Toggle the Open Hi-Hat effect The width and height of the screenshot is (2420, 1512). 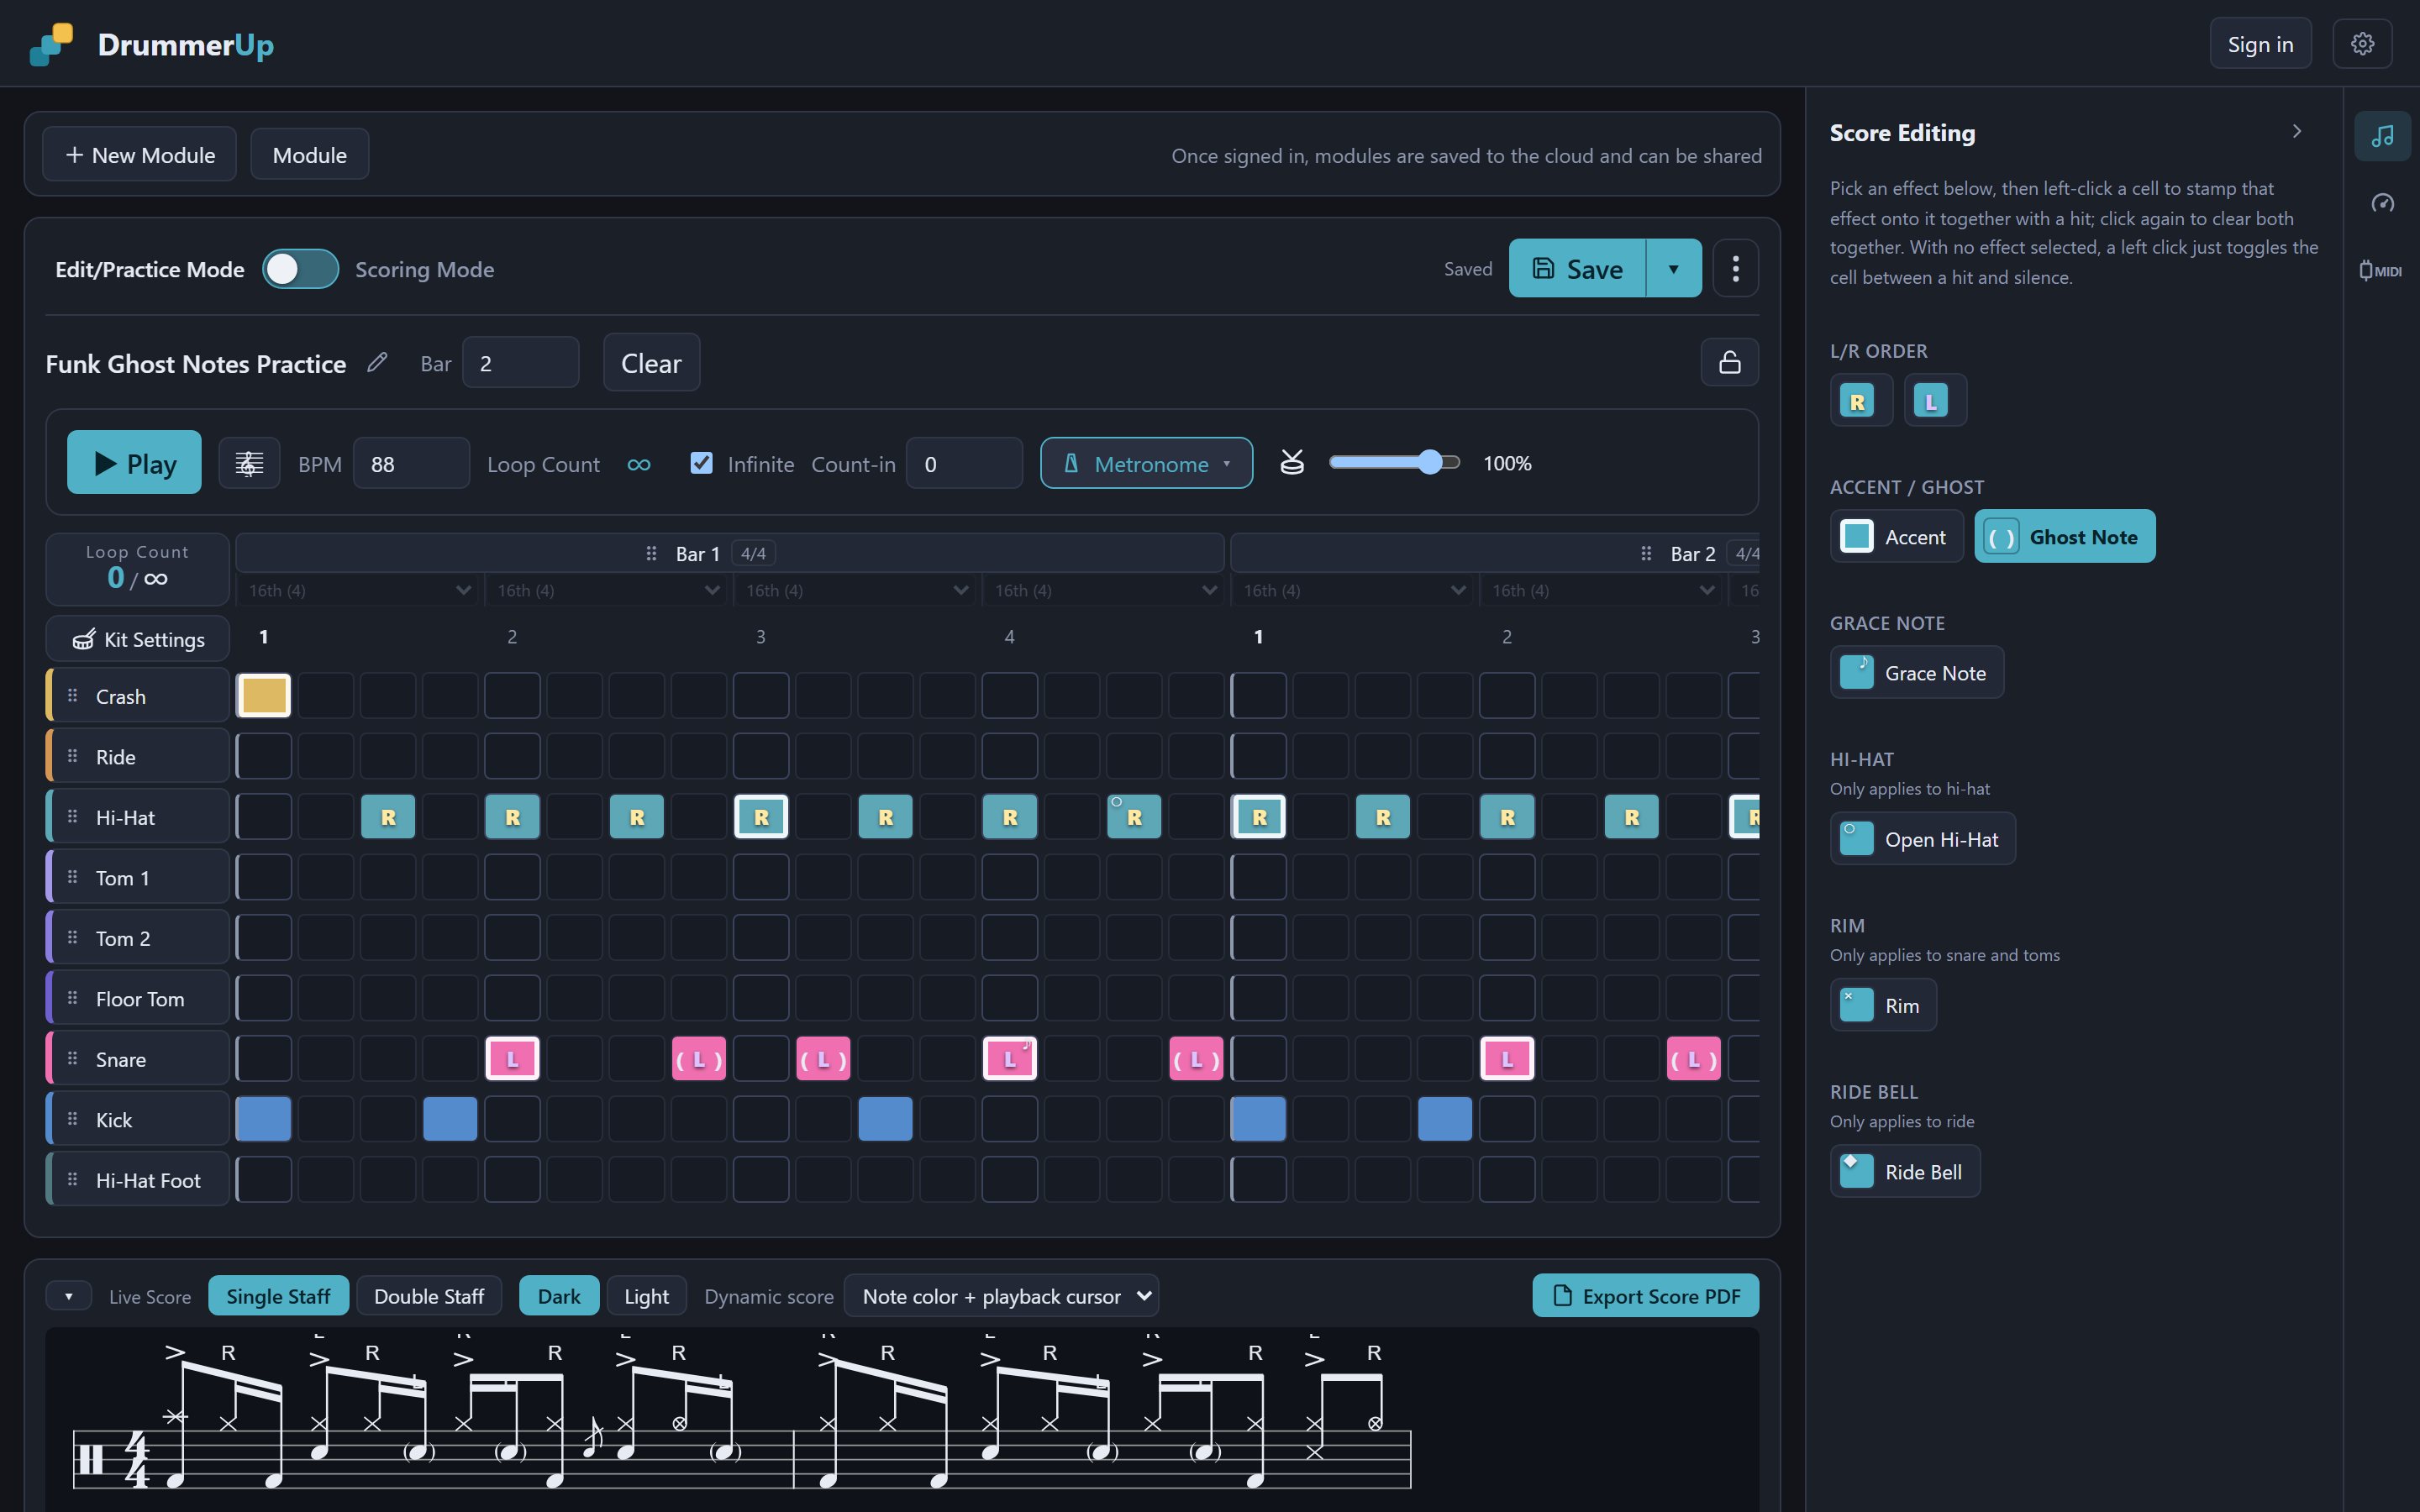click(1922, 839)
